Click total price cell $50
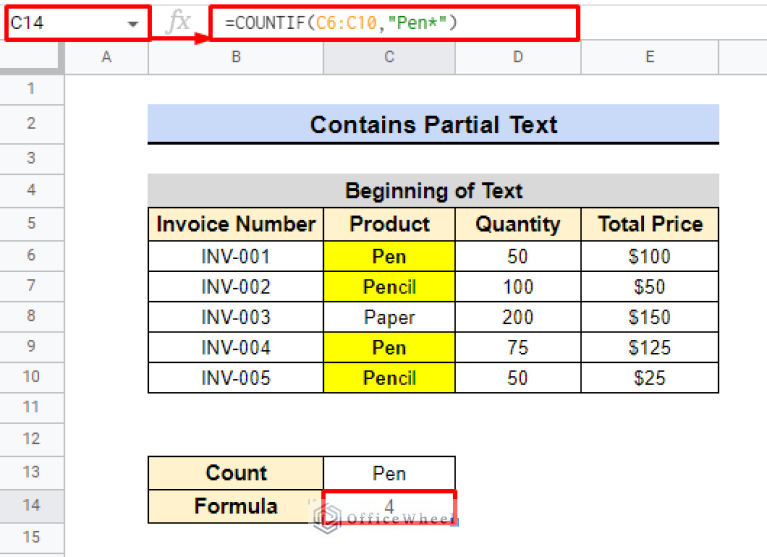The width and height of the screenshot is (767, 557). (650, 287)
